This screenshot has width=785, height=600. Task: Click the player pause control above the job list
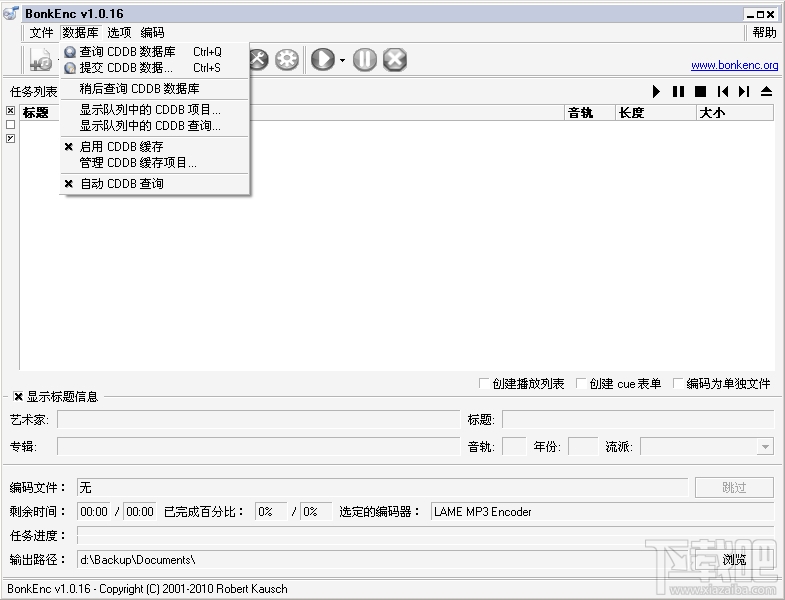click(x=678, y=92)
